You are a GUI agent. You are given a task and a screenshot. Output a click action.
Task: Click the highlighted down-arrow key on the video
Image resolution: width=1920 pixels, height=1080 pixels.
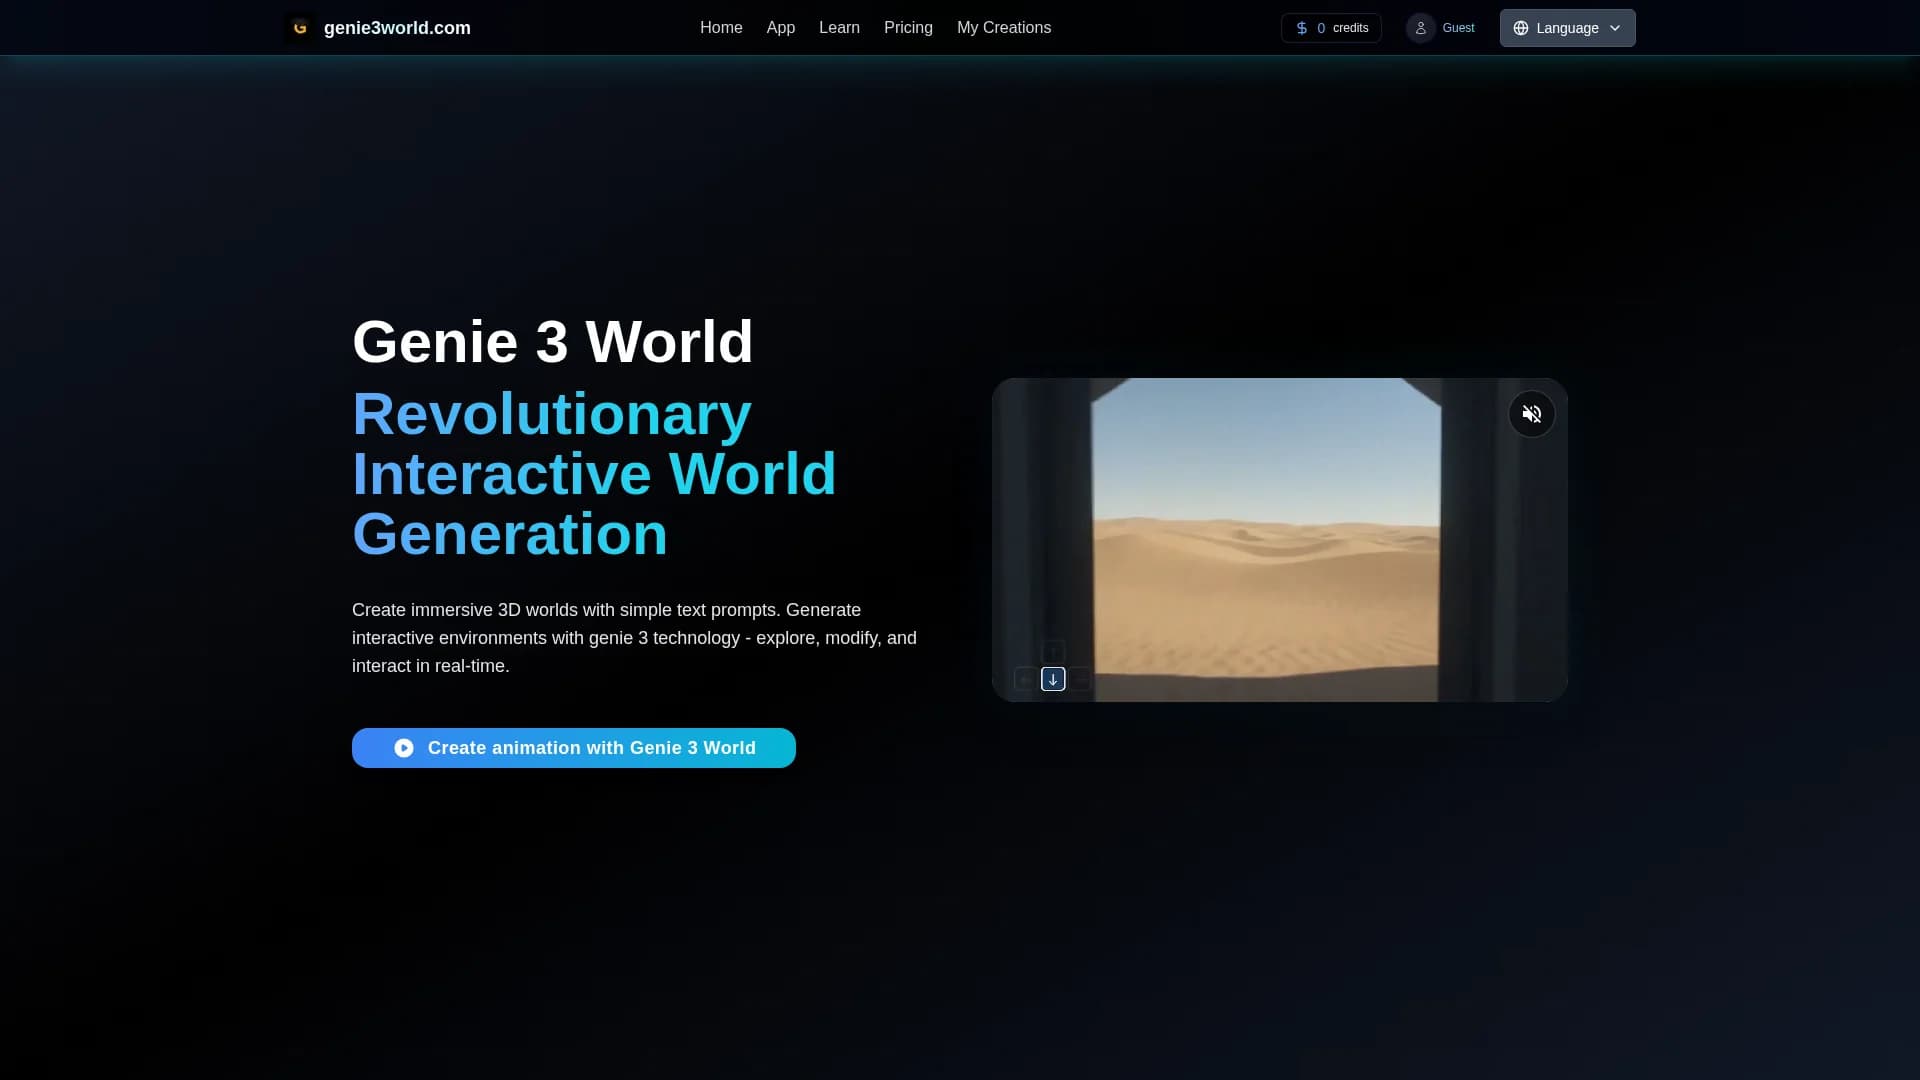1053,679
